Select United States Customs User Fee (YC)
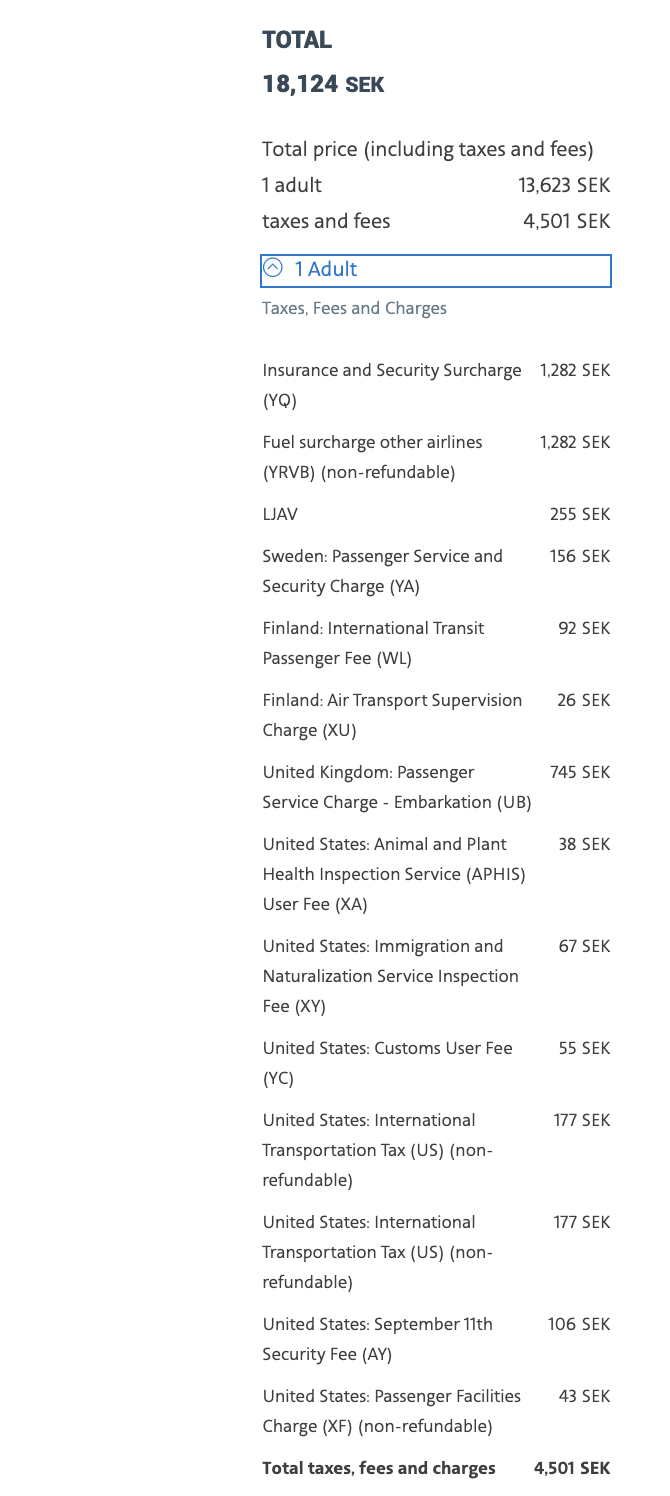Viewport: 670px width, 1496px height. 387,1063
